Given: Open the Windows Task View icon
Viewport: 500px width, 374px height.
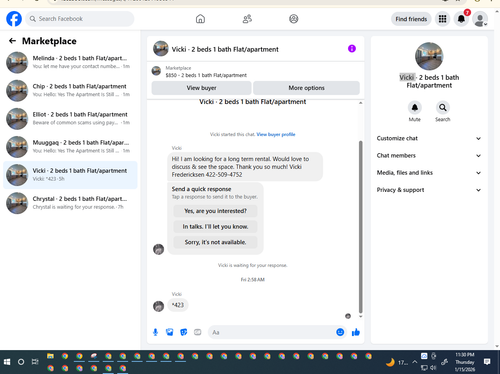Looking at the screenshot, I should coord(35,362).
